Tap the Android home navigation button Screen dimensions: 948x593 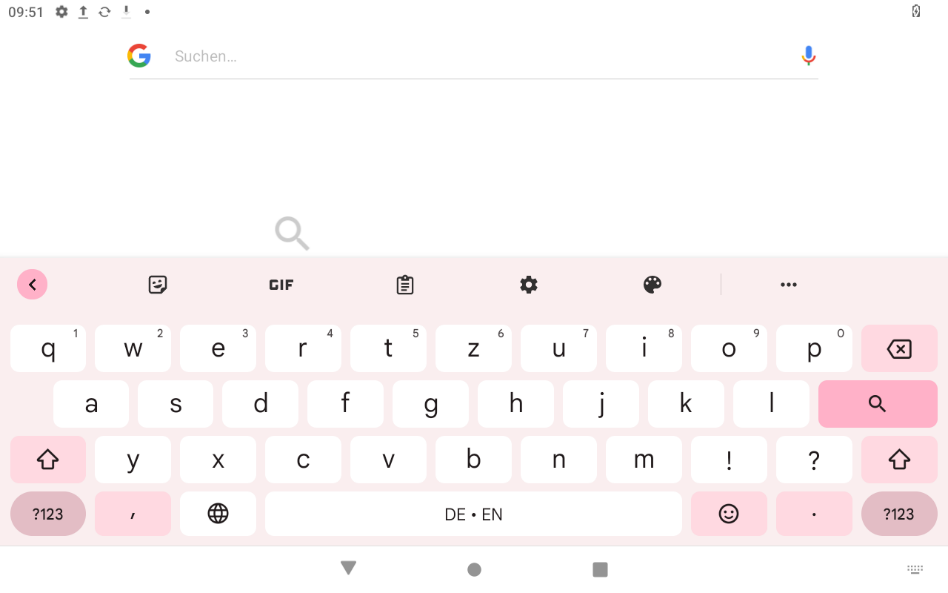point(474,569)
